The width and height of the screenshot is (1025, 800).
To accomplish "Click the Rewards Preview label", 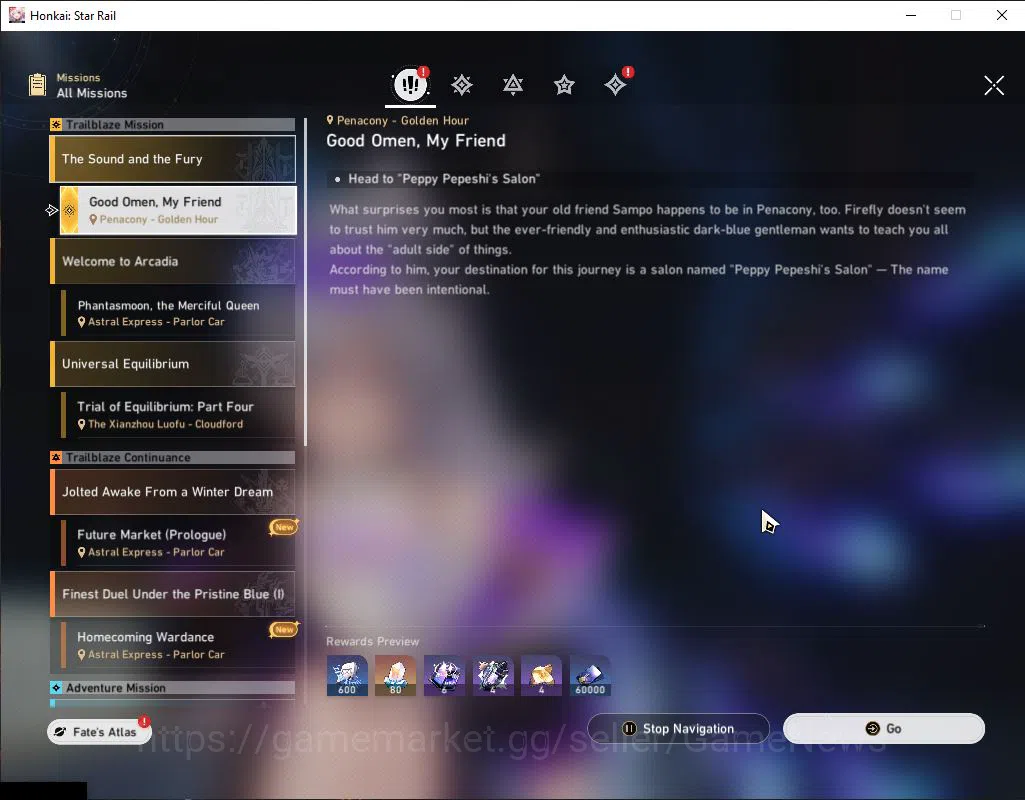I will (x=373, y=641).
